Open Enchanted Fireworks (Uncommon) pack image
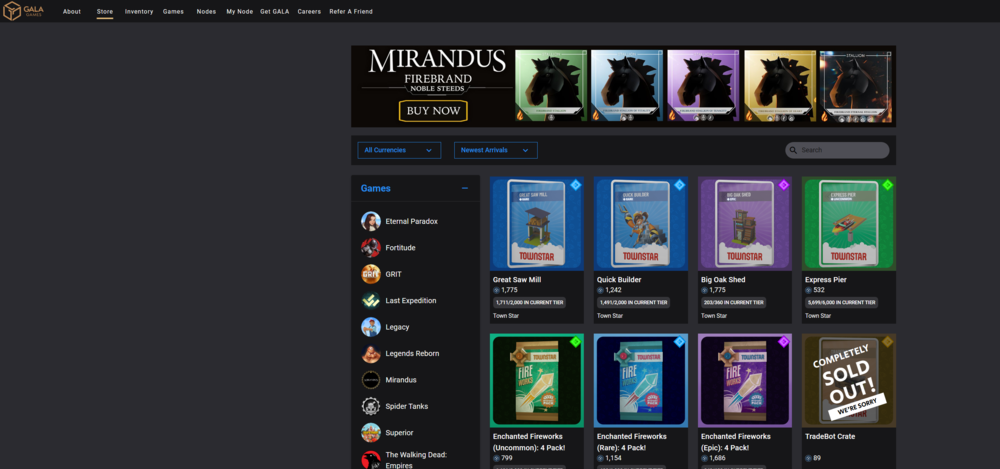 [536, 380]
